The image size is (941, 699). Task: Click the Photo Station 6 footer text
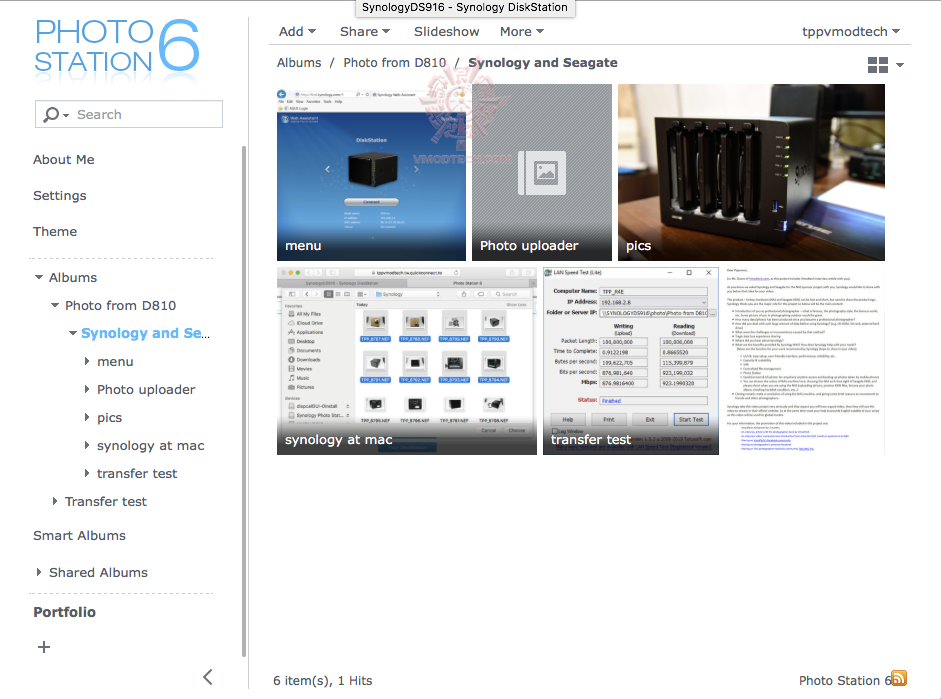pyautogui.click(x=844, y=680)
